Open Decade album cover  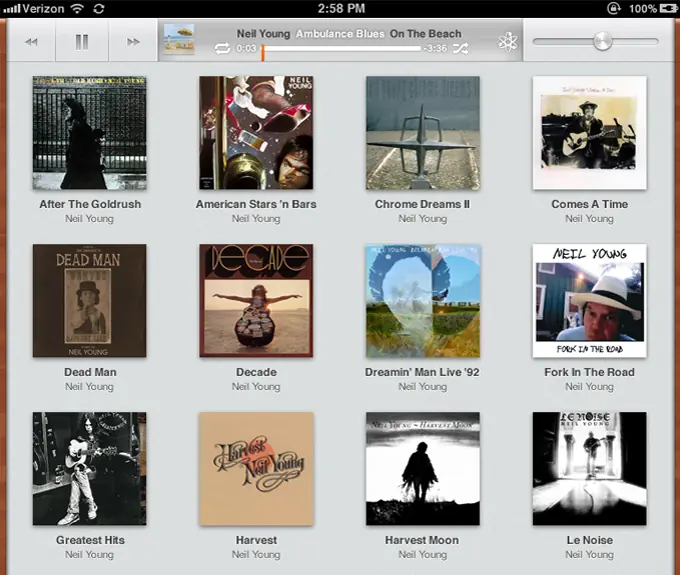click(256, 301)
